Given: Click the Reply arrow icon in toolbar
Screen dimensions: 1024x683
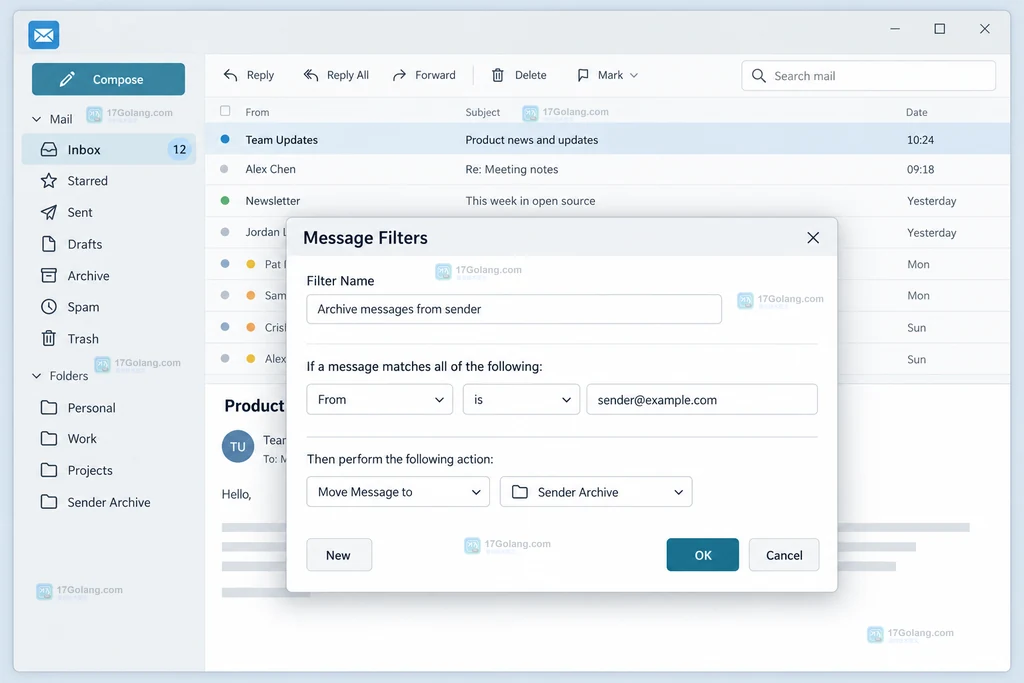Looking at the screenshot, I should pos(231,75).
